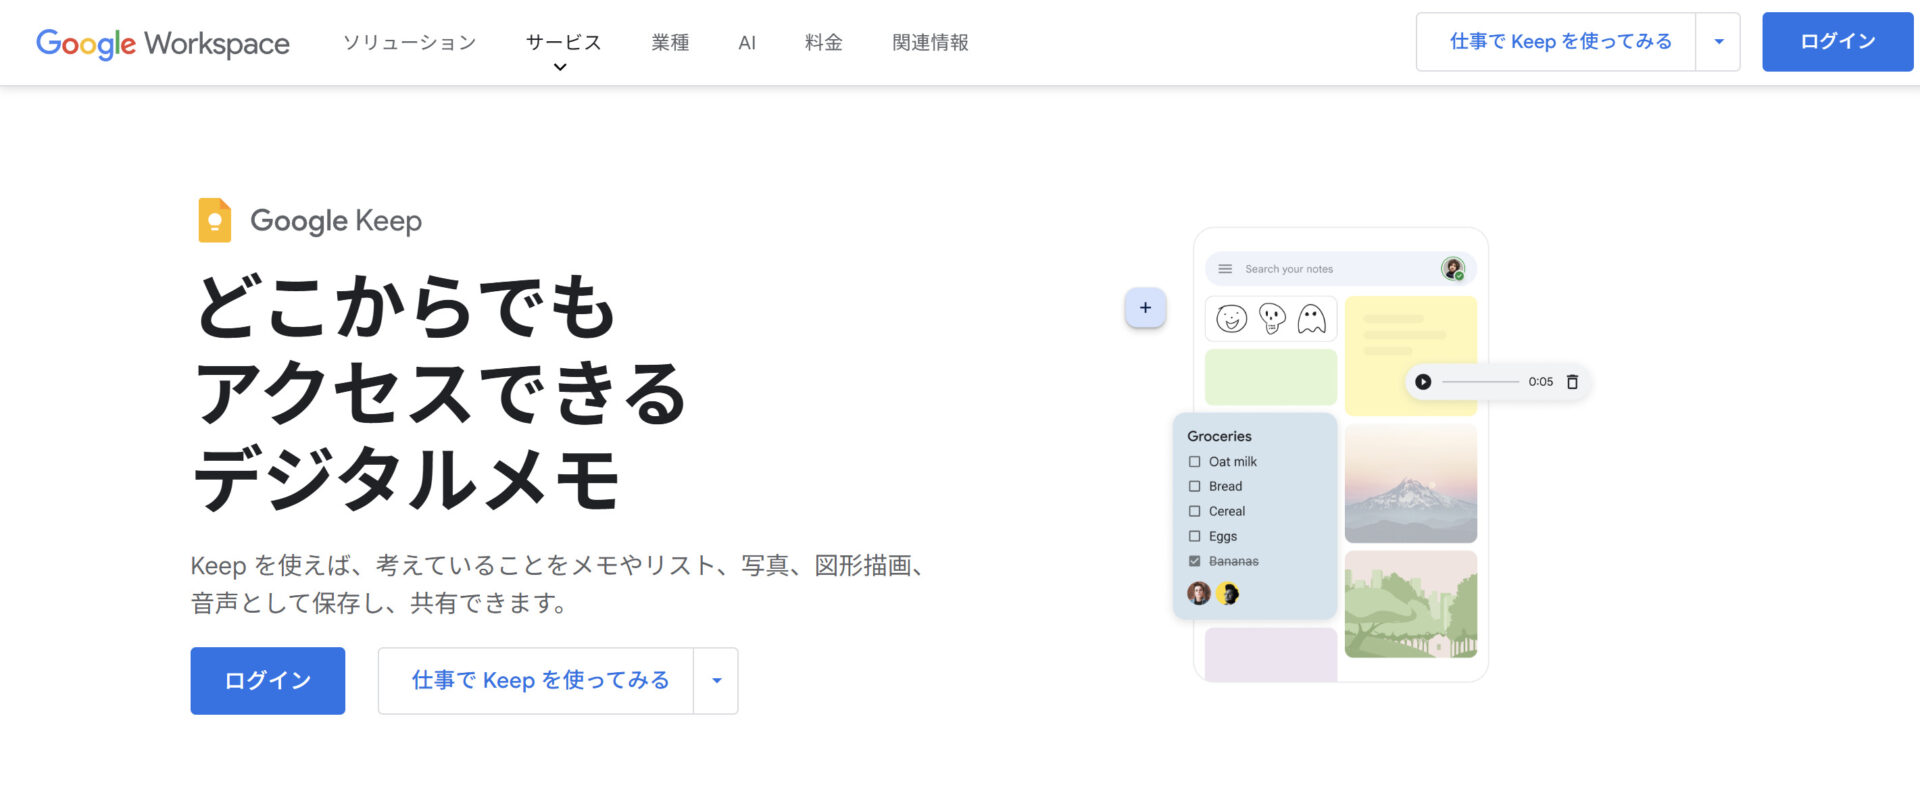Select the purple note card
This screenshot has width=1920, height=810.
[1271, 655]
